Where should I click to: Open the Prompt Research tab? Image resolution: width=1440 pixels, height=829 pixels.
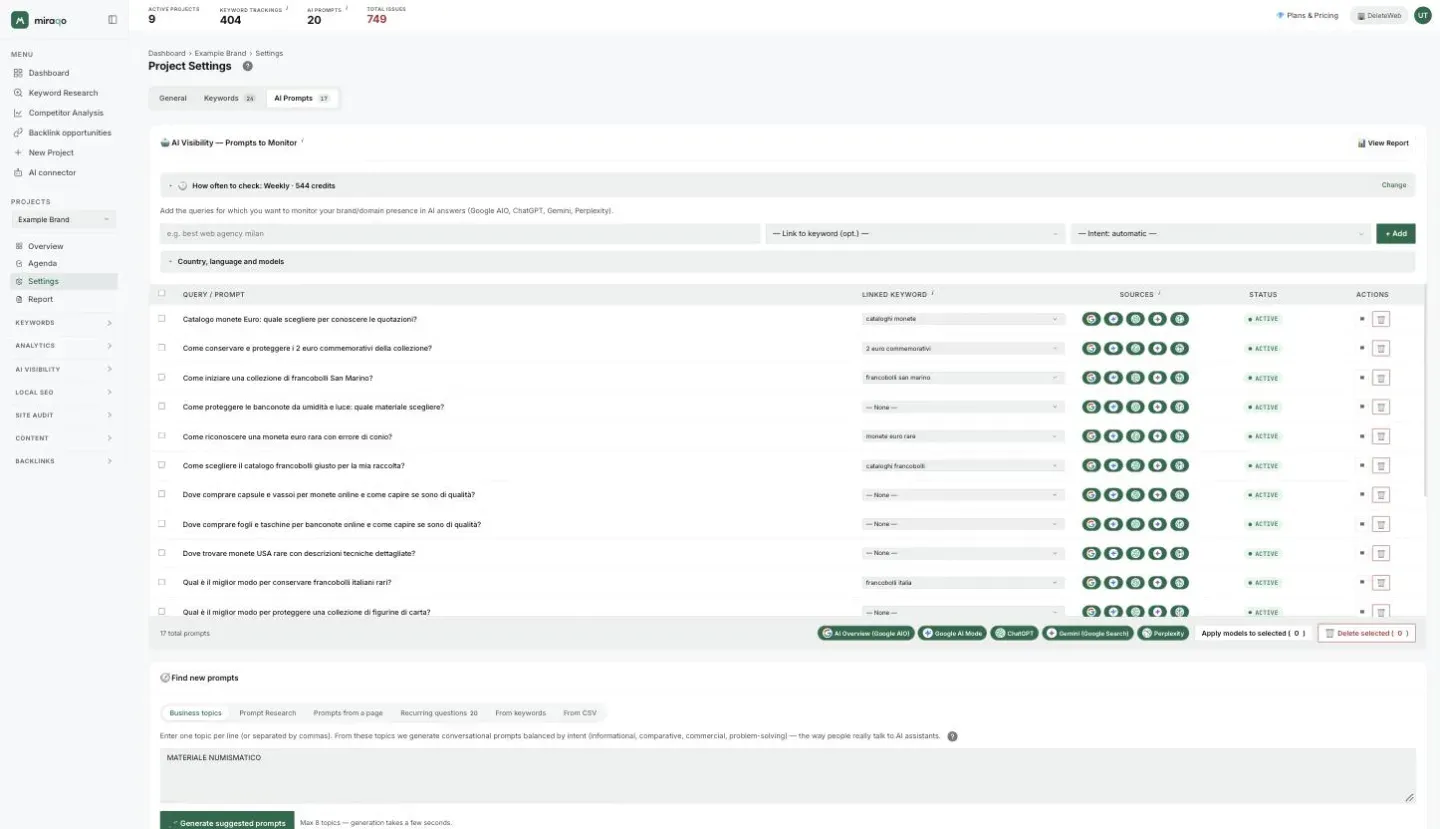pos(267,713)
